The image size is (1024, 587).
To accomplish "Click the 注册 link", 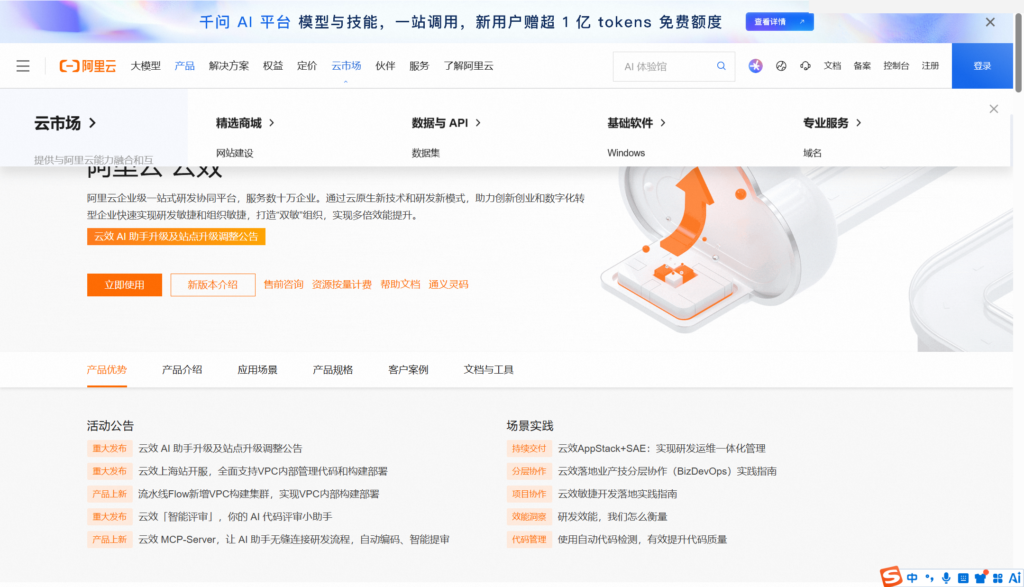I will 930,66.
